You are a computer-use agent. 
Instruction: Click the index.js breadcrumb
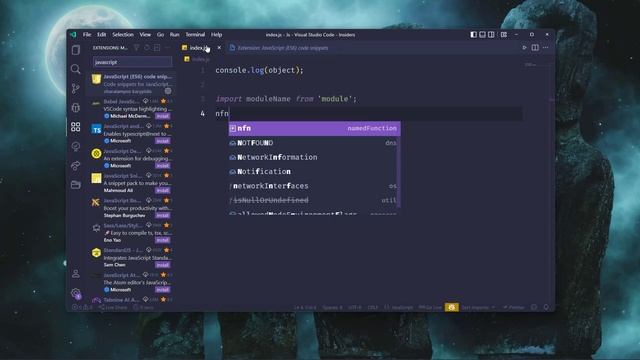click(198, 59)
